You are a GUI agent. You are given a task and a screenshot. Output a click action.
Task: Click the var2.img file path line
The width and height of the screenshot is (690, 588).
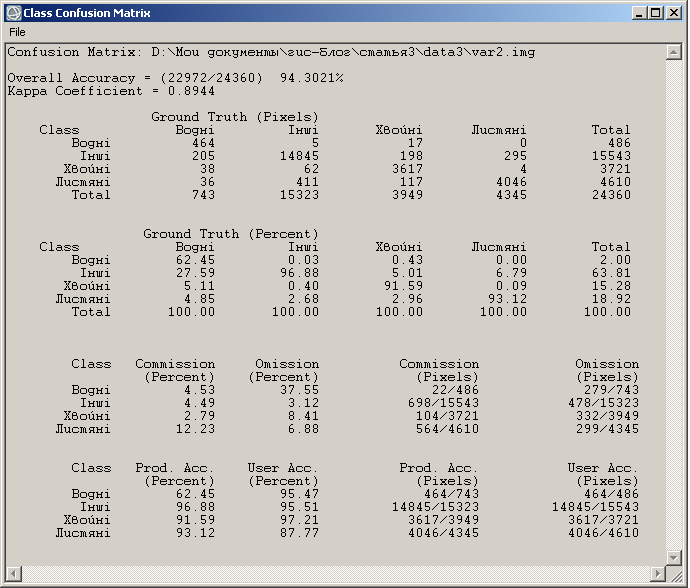pos(270,52)
